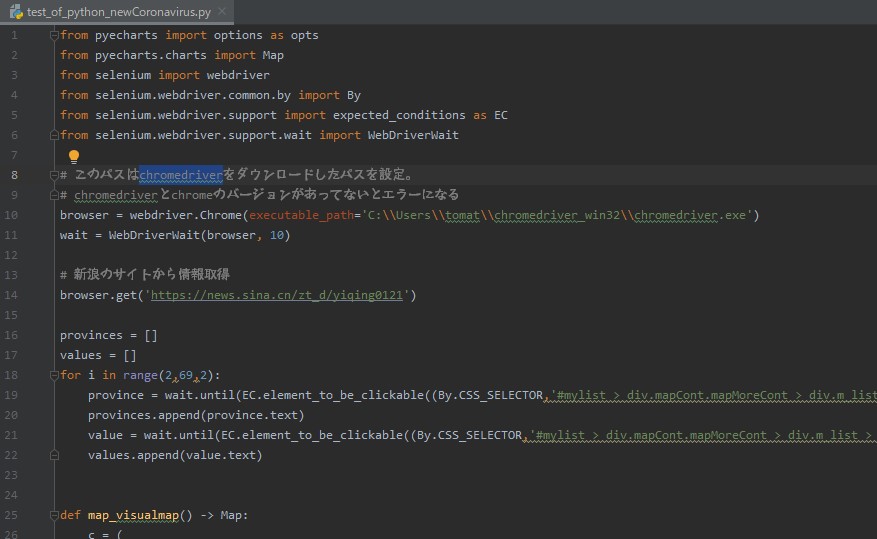Viewport: 877px width, 539px height.
Task: Click the highlighted chromedriver word in line 8 comment
Action: [x=181, y=175]
